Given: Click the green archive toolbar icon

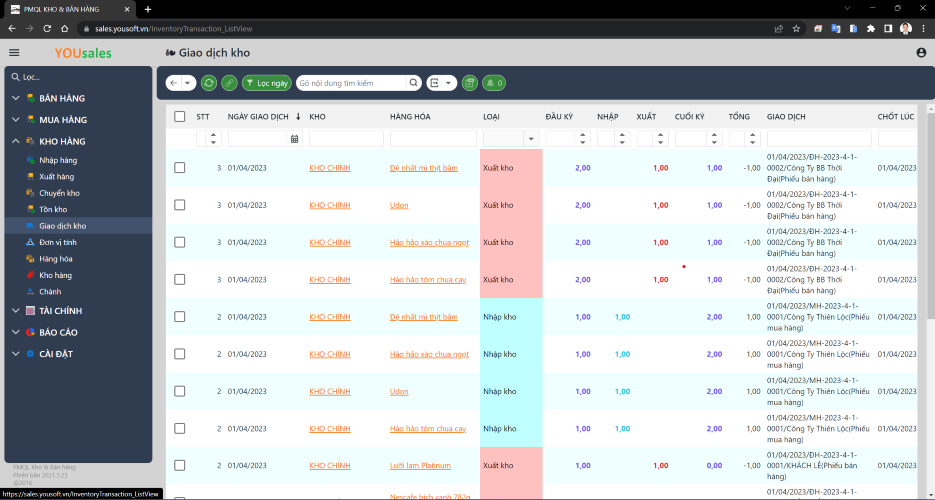Looking at the screenshot, I should point(470,83).
